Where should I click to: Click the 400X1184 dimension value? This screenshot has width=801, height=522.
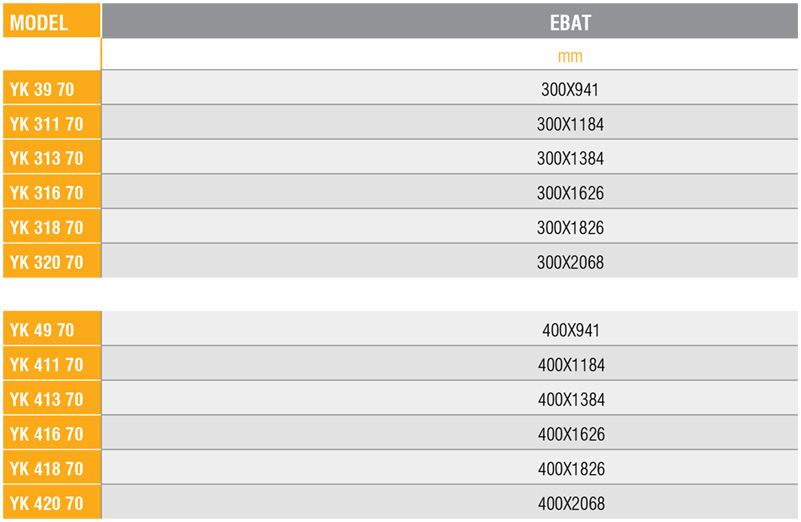(571, 365)
